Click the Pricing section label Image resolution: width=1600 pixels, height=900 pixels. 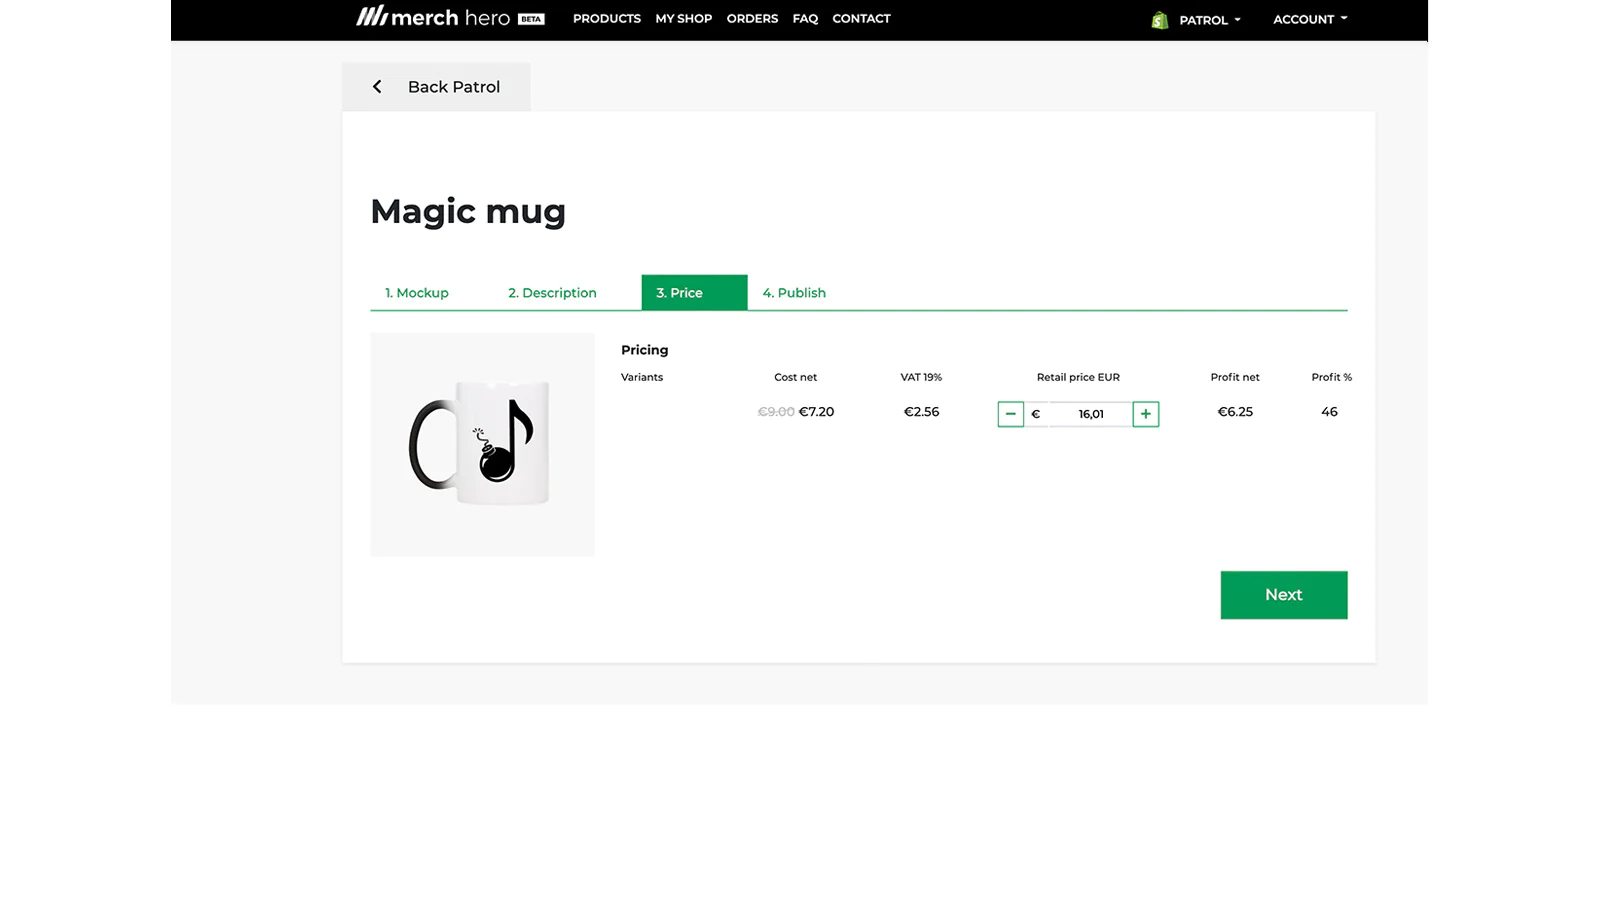point(644,350)
